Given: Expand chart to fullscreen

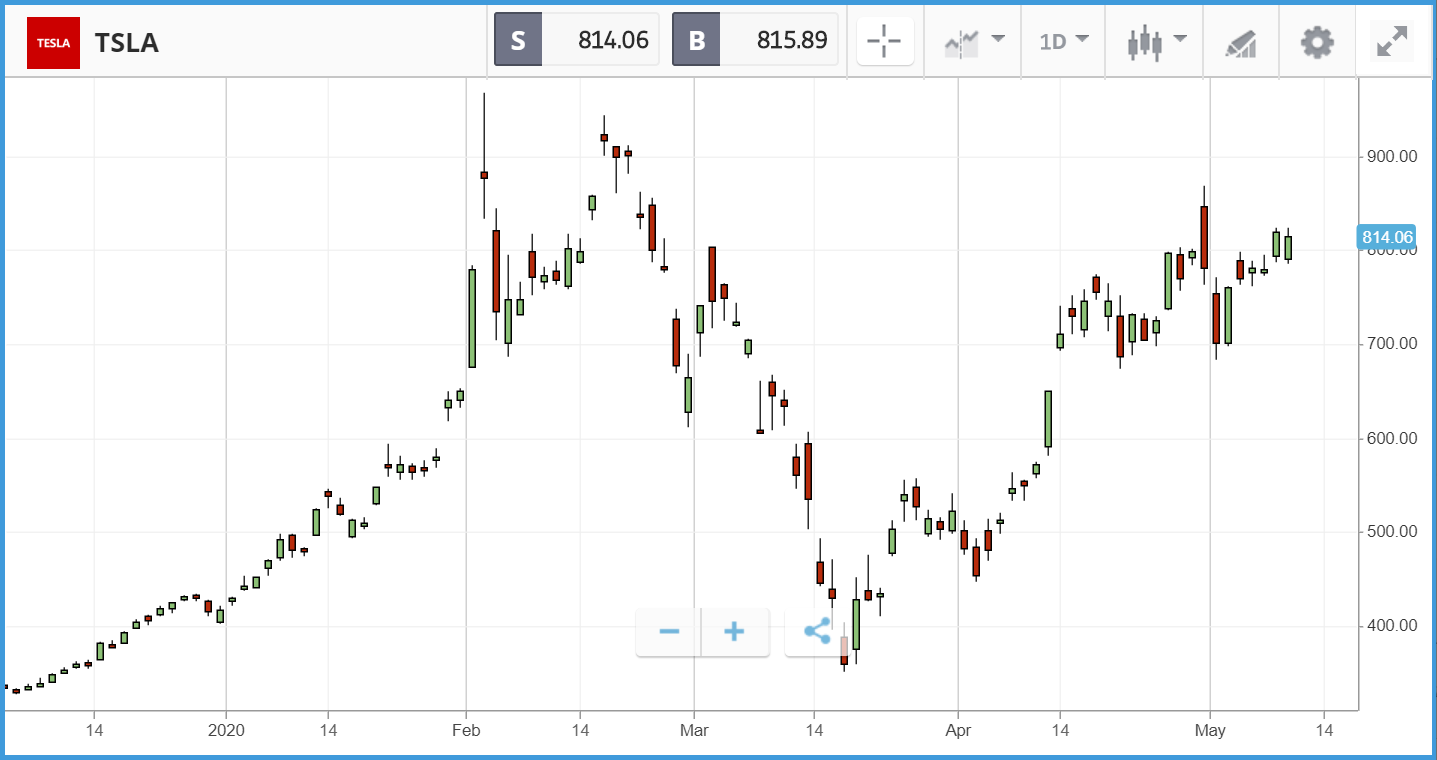Looking at the screenshot, I should coord(1392,42).
